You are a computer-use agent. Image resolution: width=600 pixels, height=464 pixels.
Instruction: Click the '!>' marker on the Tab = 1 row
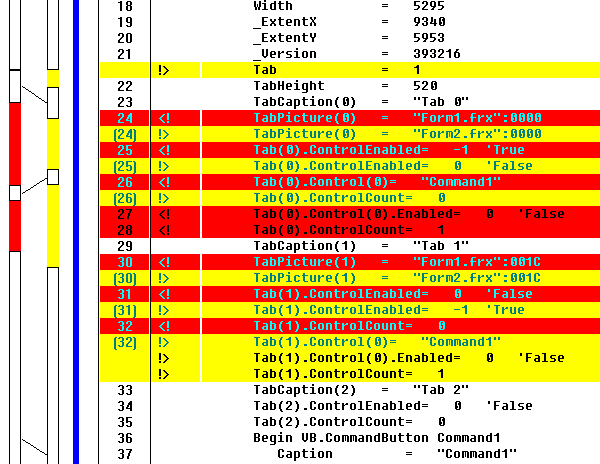[164, 70]
